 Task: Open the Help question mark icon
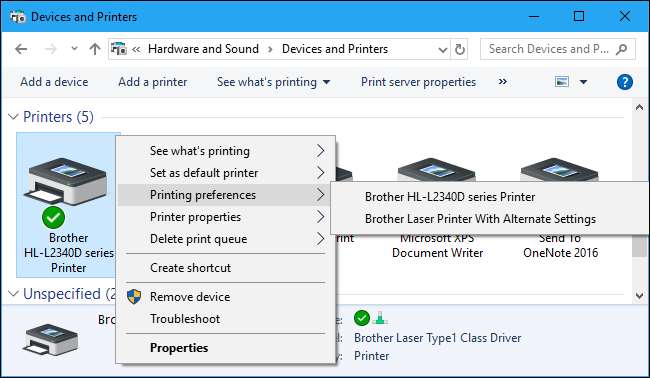pyautogui.click(x=624, y=82)
